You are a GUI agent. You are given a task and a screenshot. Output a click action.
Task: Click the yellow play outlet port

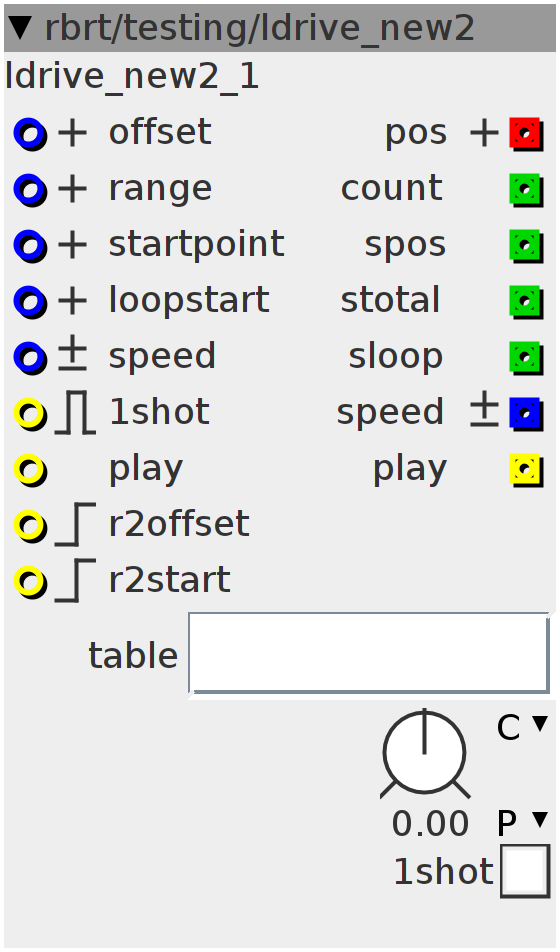(x=525, y=469)
